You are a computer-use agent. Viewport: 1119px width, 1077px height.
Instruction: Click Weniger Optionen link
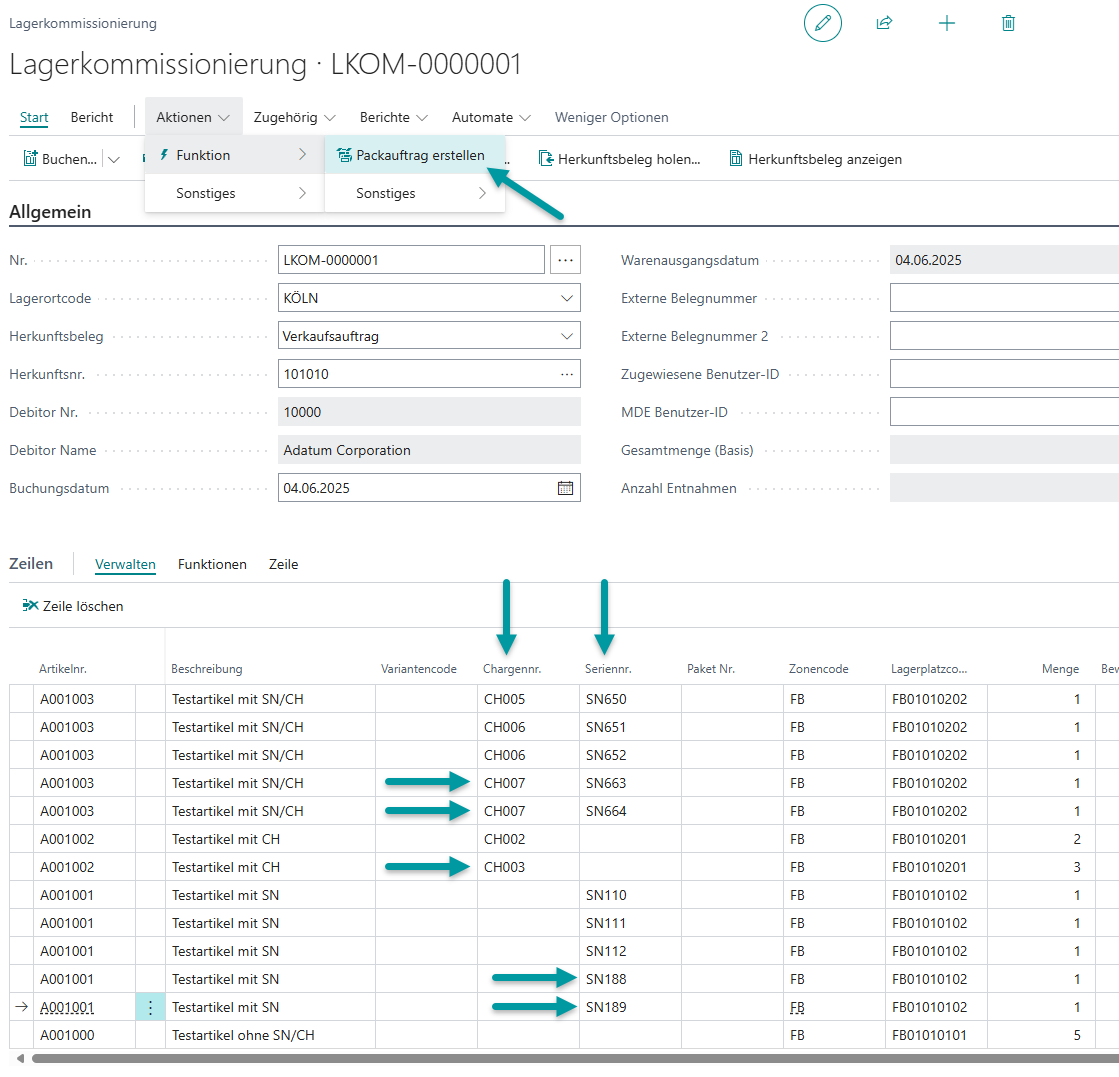[611, 117]
